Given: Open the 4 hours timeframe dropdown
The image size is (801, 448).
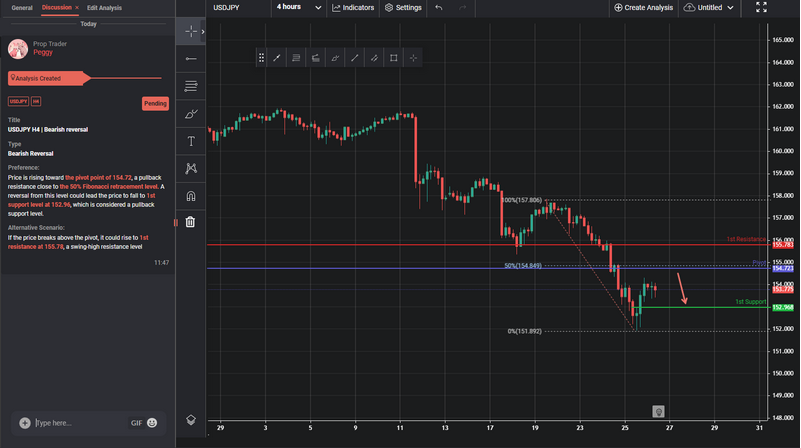Looking at the screenshot, I should (299, 7).
